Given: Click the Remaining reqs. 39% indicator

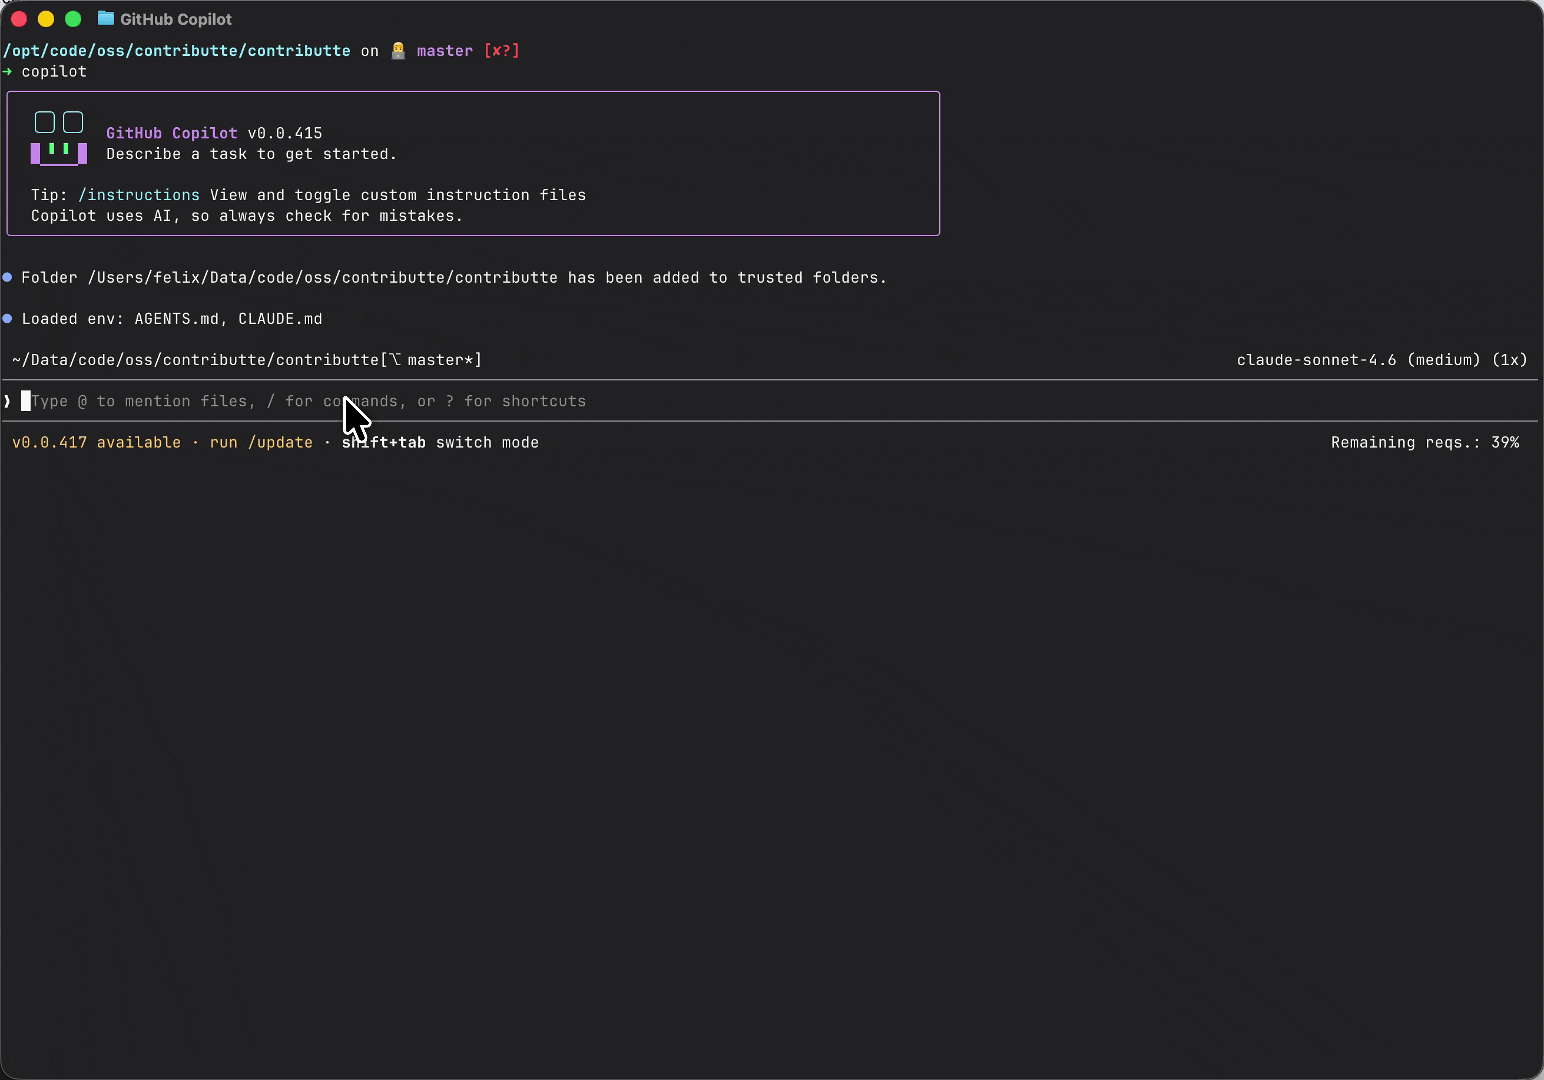Looking at the screenshot, I should (1424, 442).
